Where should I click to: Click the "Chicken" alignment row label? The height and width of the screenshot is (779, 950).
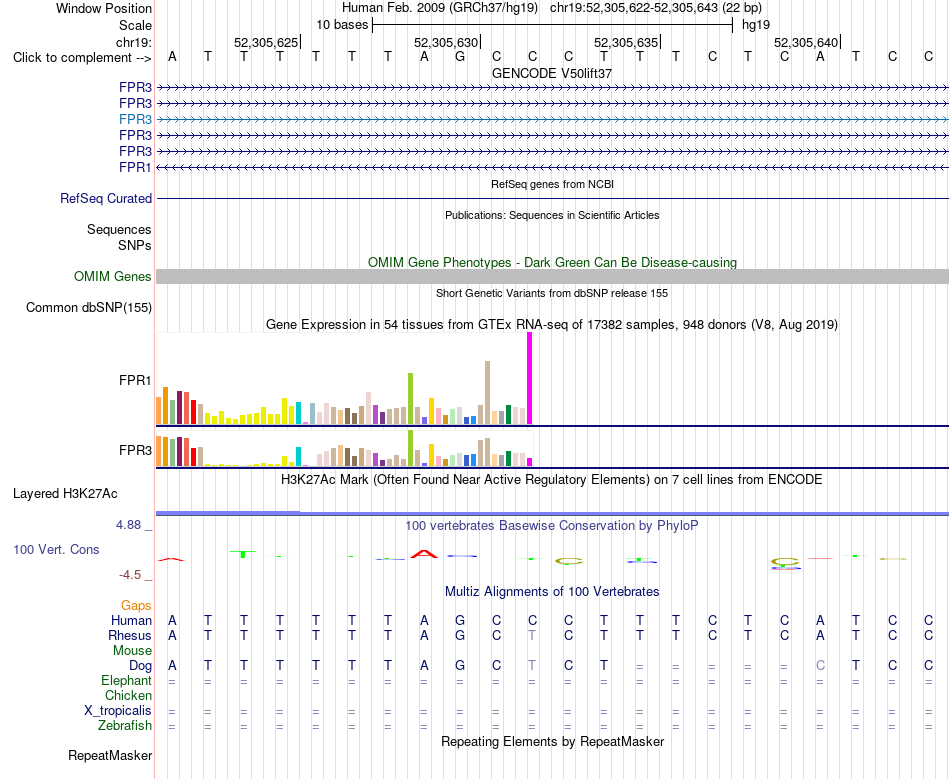point(128,695)
